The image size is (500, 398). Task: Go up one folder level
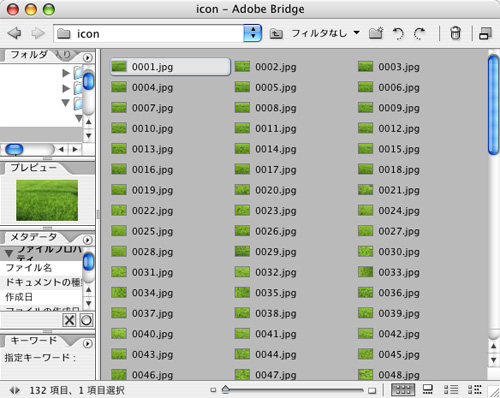point(276,33)
